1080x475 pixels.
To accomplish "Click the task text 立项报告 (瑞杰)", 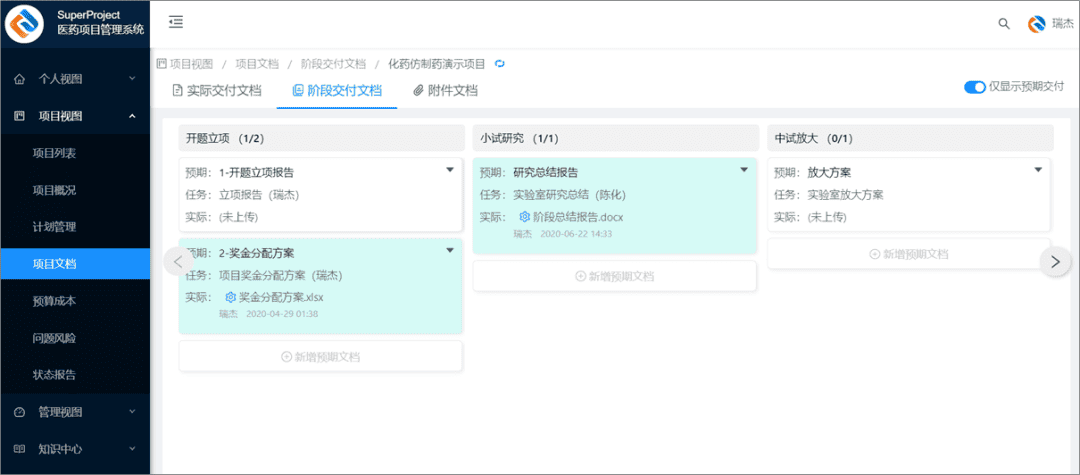I will tap(259, 195).
